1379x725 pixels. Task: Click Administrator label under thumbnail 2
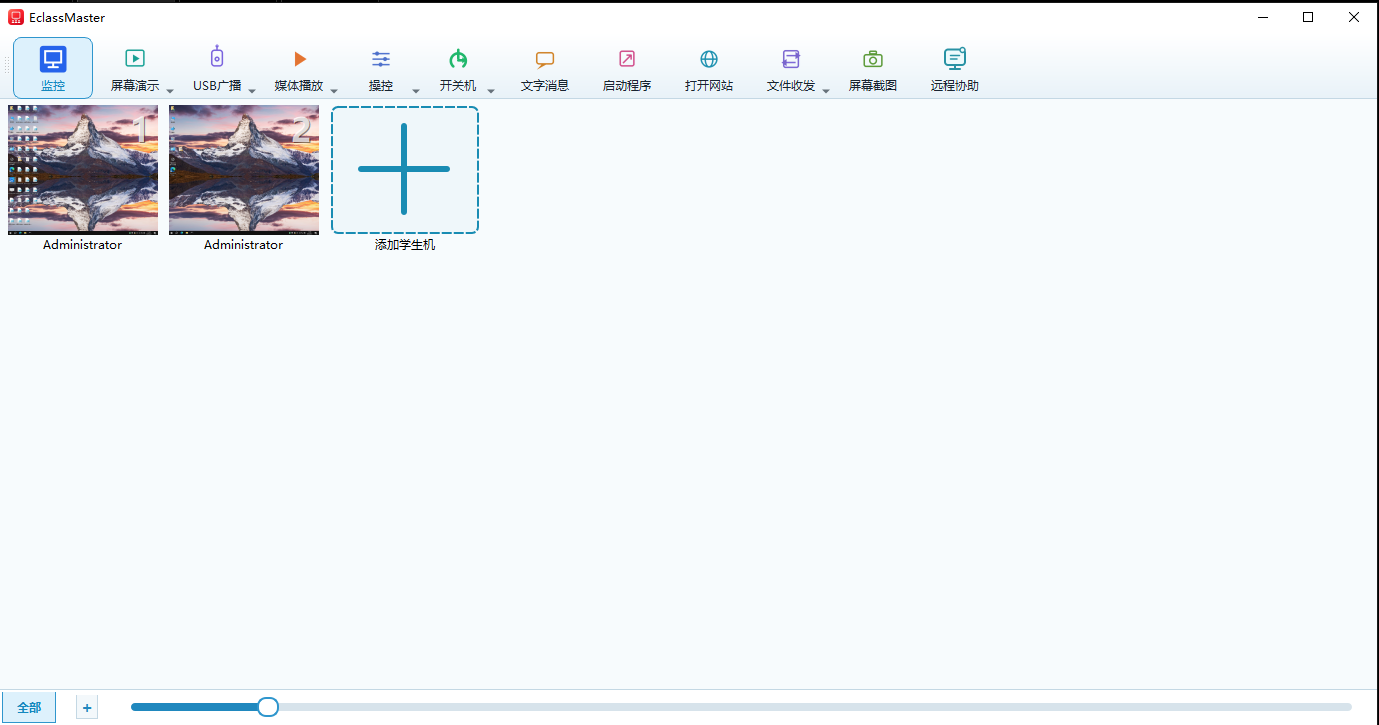coord(244,245)
